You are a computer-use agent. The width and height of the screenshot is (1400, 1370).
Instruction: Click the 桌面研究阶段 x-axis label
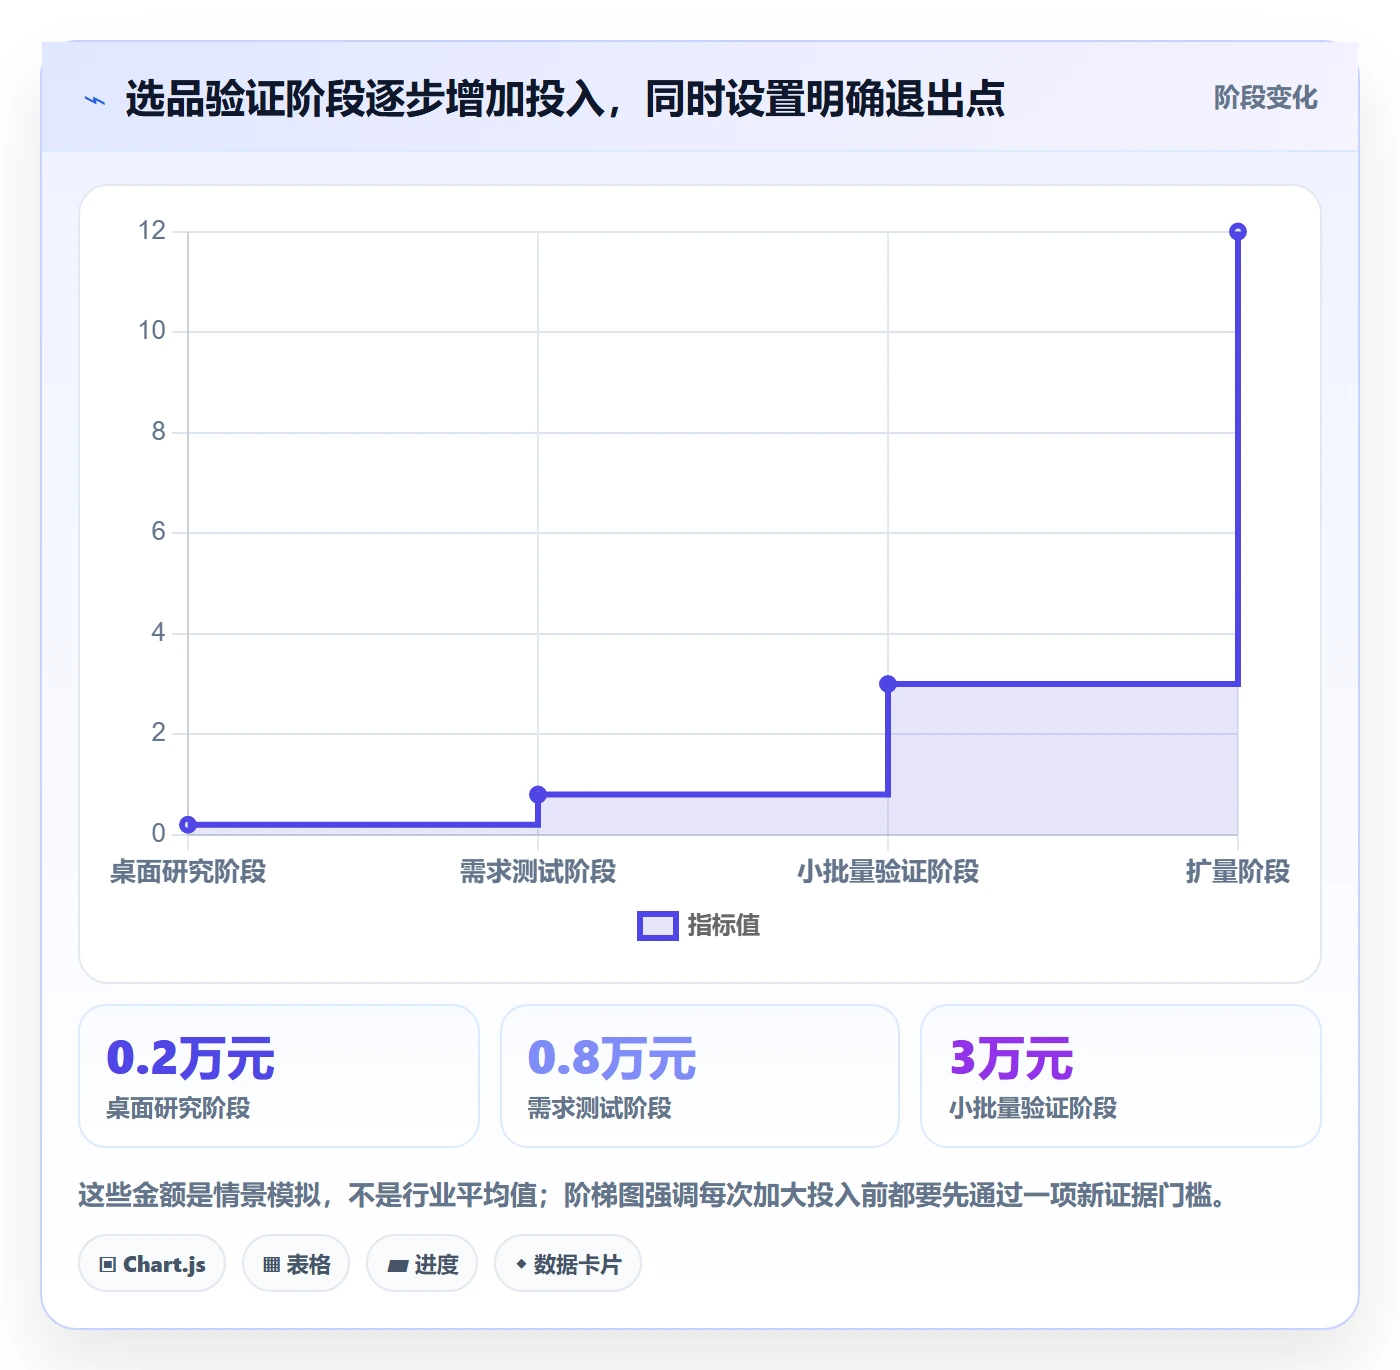[x=188, y=872]
